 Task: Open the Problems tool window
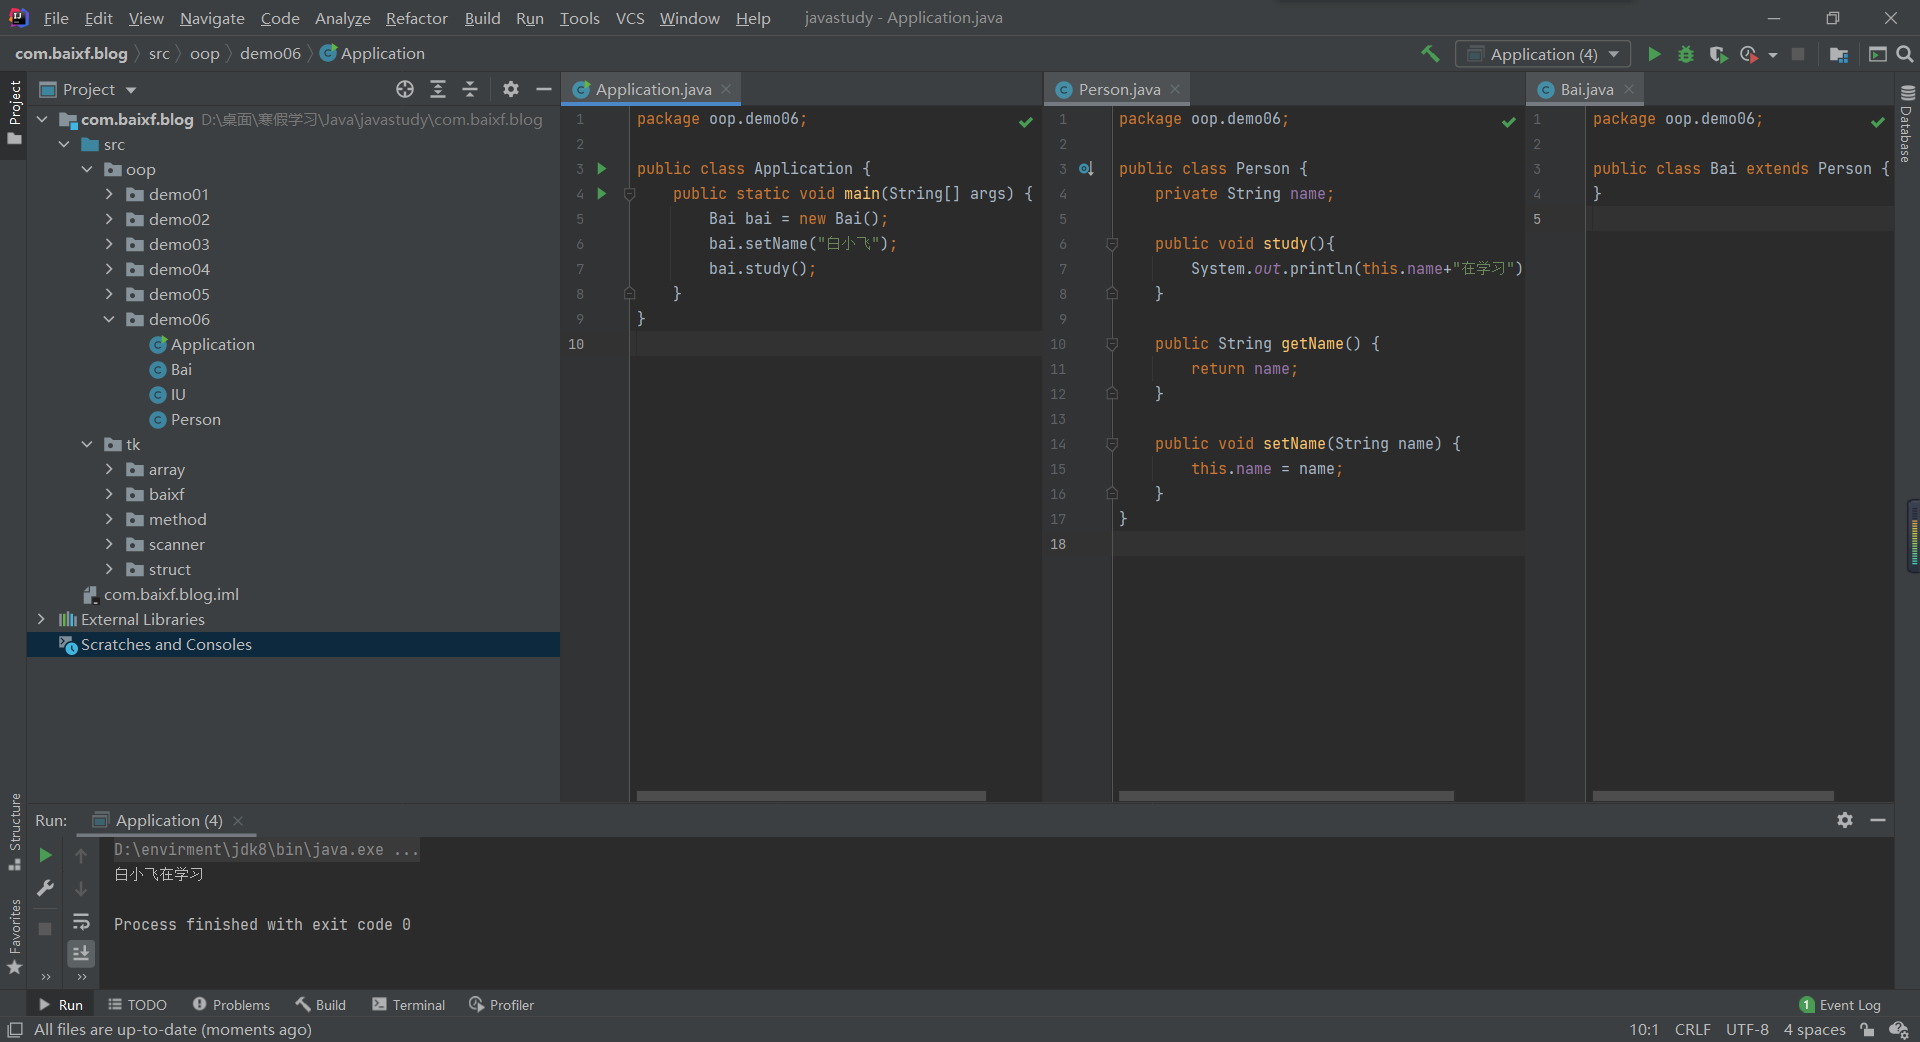coord(231,1004)
